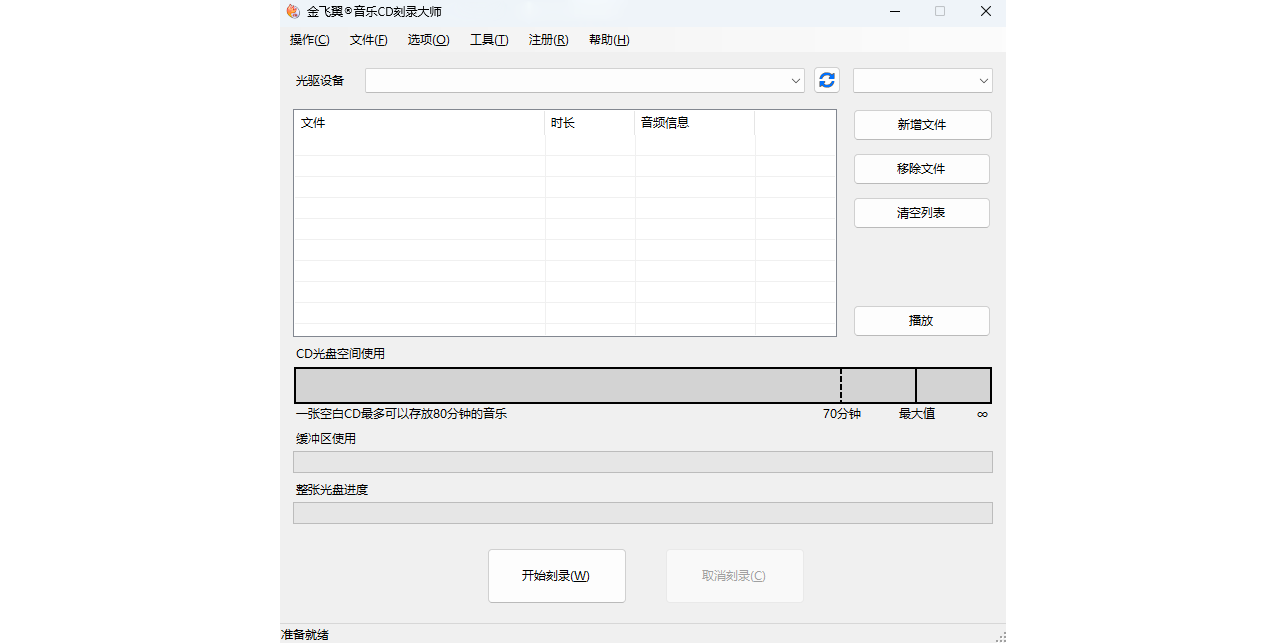Start burning with 开始刻录(W) button
This screenshot has width=1286, height=643.
pyautogui.click(x=556, y=576)
